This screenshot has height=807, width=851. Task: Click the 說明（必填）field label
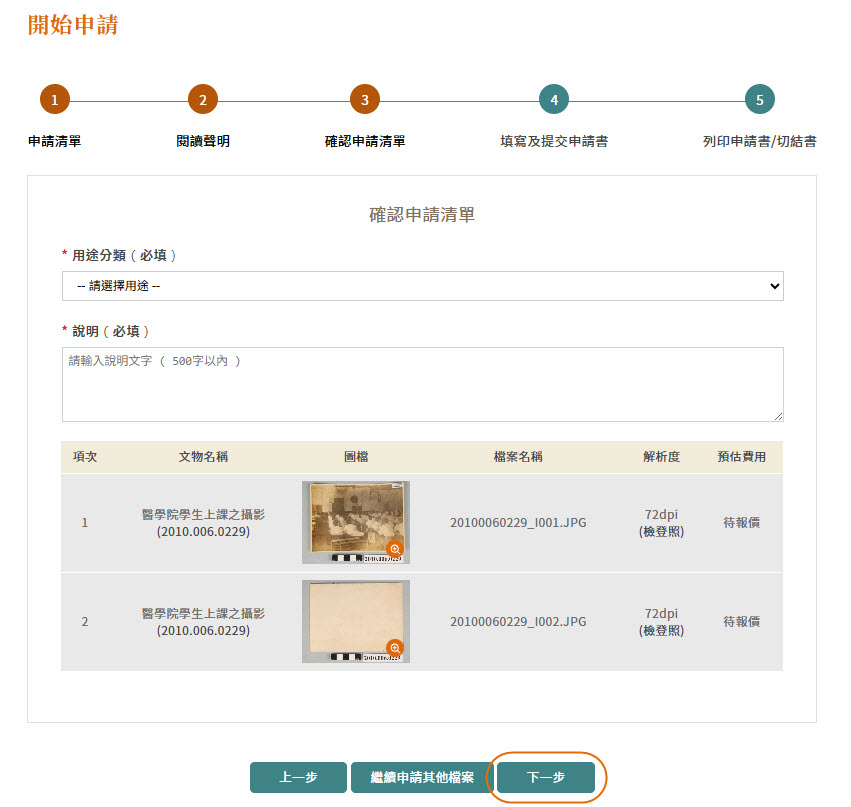pyautogui.click(x=111, y=331)
